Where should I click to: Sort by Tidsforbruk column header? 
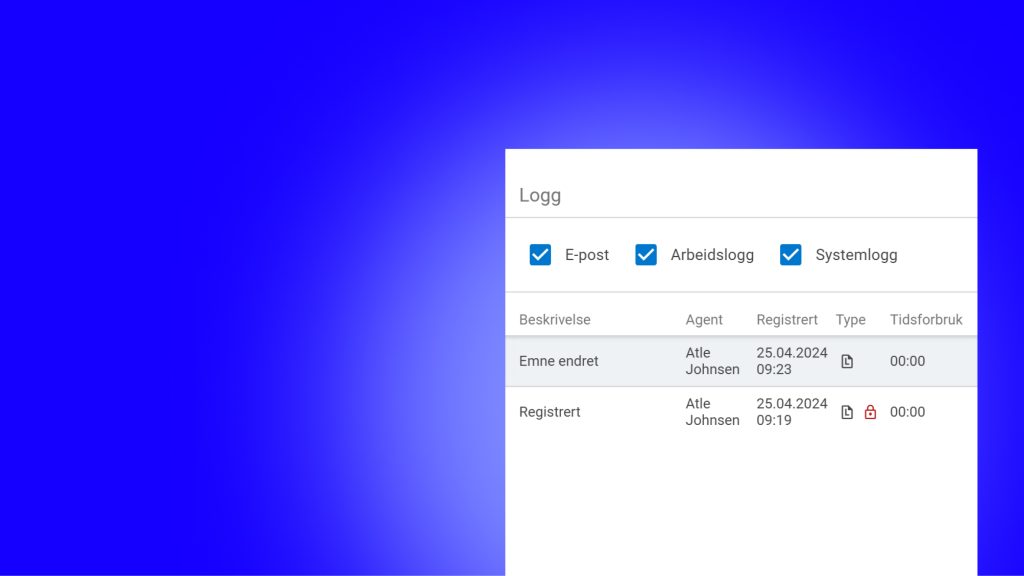click(926, 319)
